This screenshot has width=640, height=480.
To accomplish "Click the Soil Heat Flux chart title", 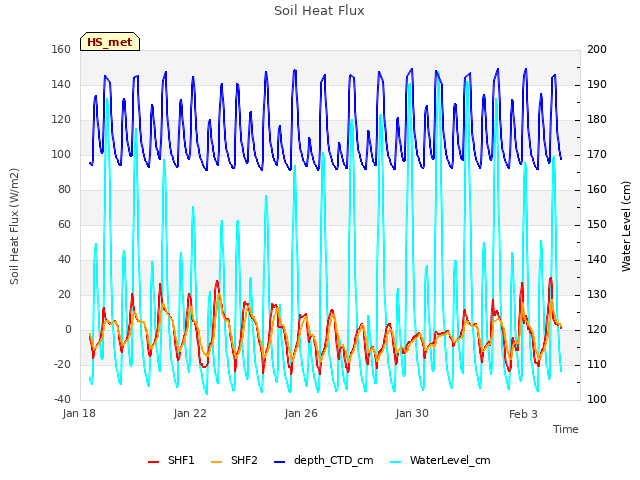I will coord(319,11).
